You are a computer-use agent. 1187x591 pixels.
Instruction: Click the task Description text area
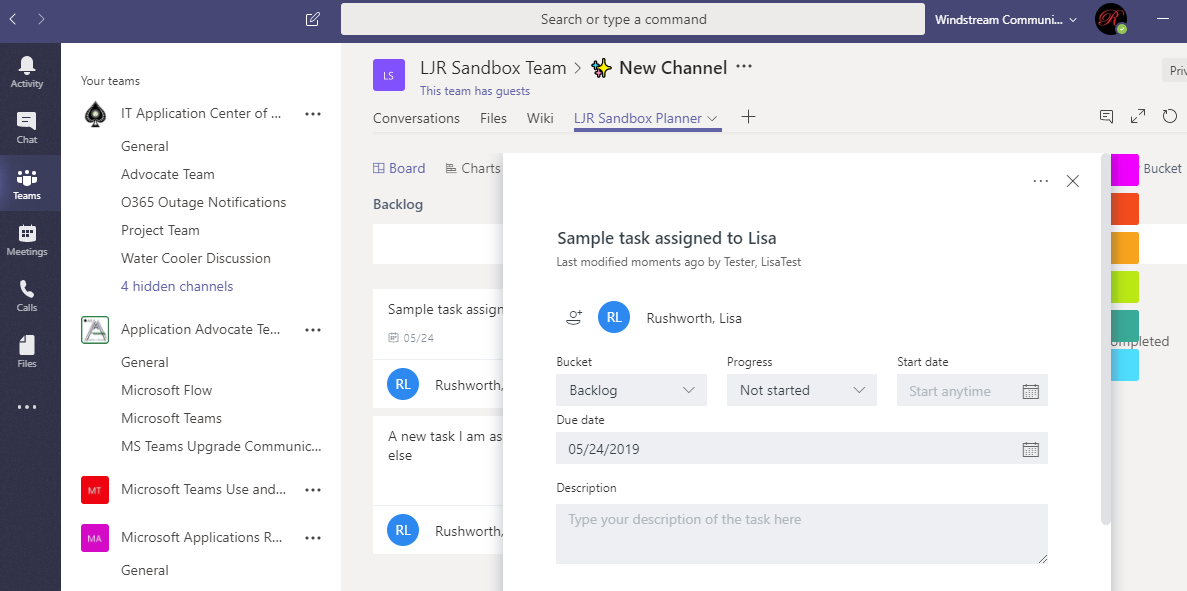pyautogui.click(x=802, y=534)
